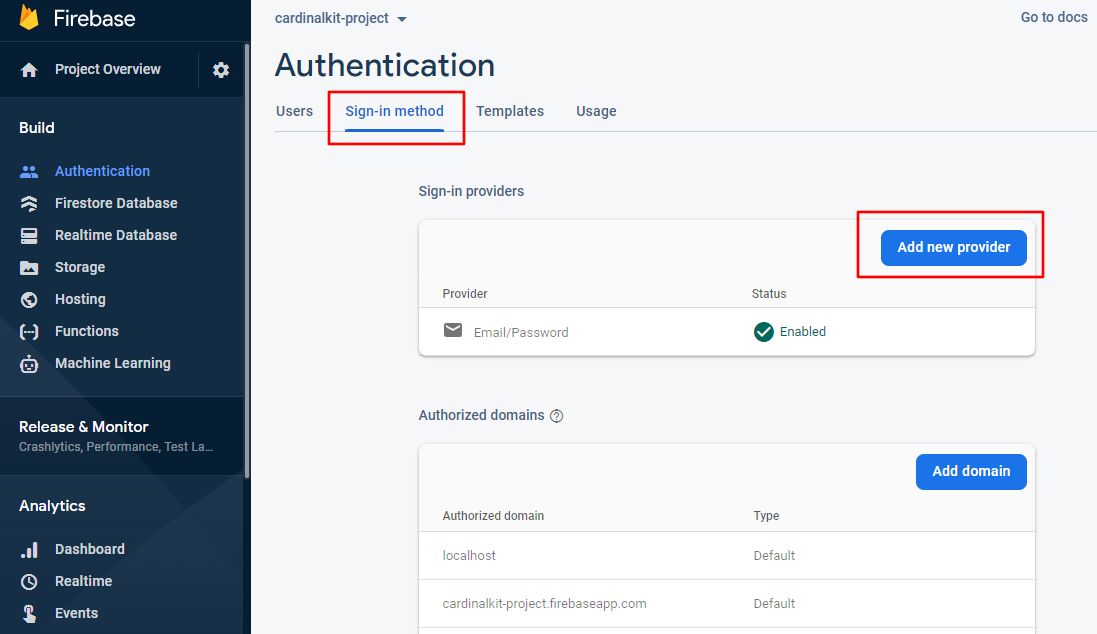Viewport: 1097px width, 634px height.
Task: Click the Hosting globe icon
Action: 29,299
